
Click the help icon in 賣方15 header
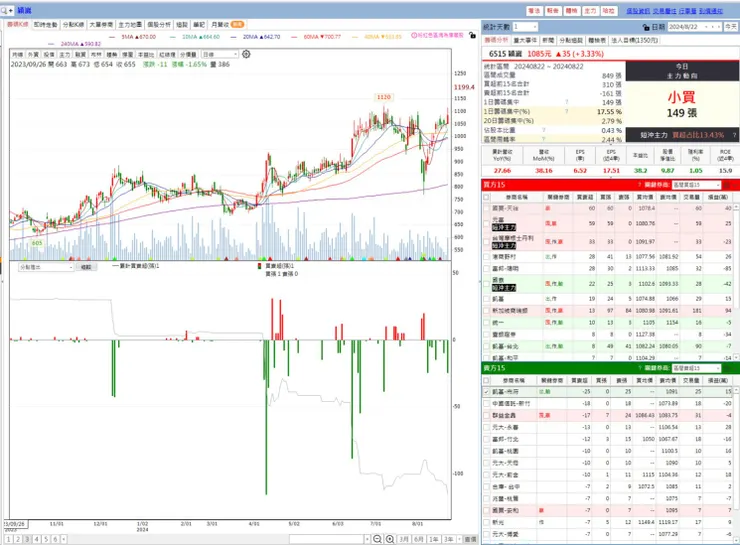coord(639,368)
